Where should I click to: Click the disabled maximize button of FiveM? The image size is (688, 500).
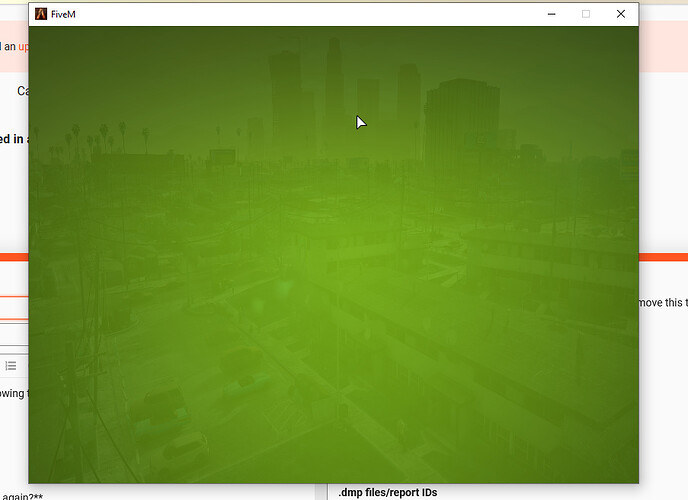click(x=586, y=14)
